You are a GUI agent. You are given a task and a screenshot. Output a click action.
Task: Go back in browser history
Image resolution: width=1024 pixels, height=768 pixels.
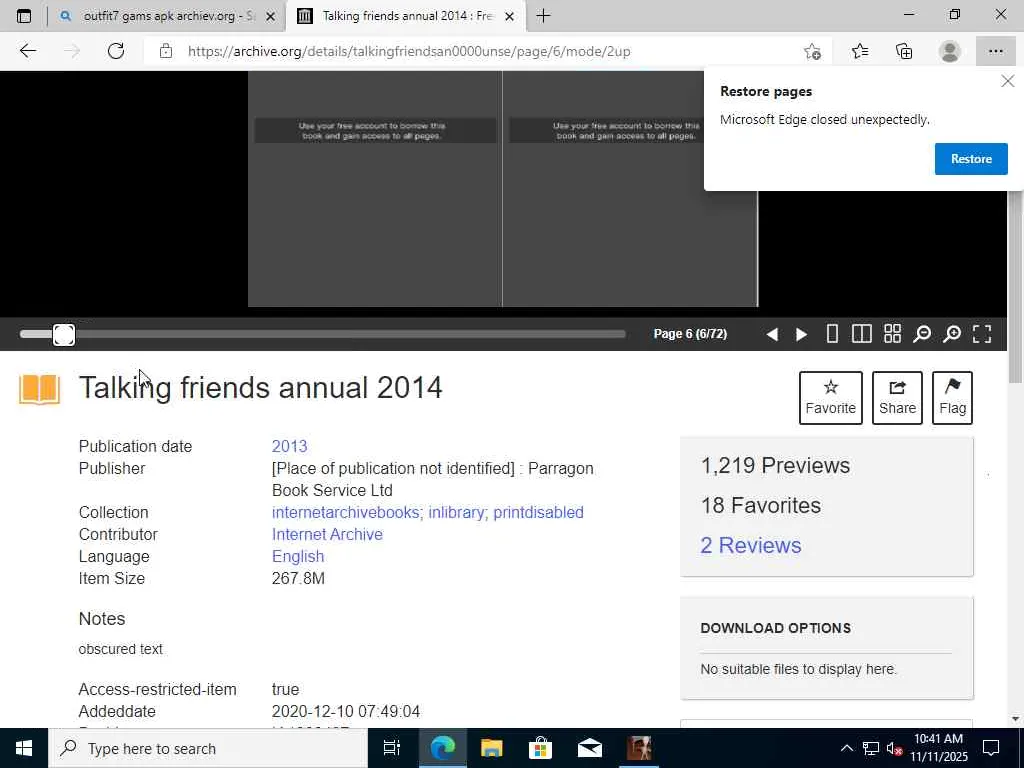(x=27, y=51)
